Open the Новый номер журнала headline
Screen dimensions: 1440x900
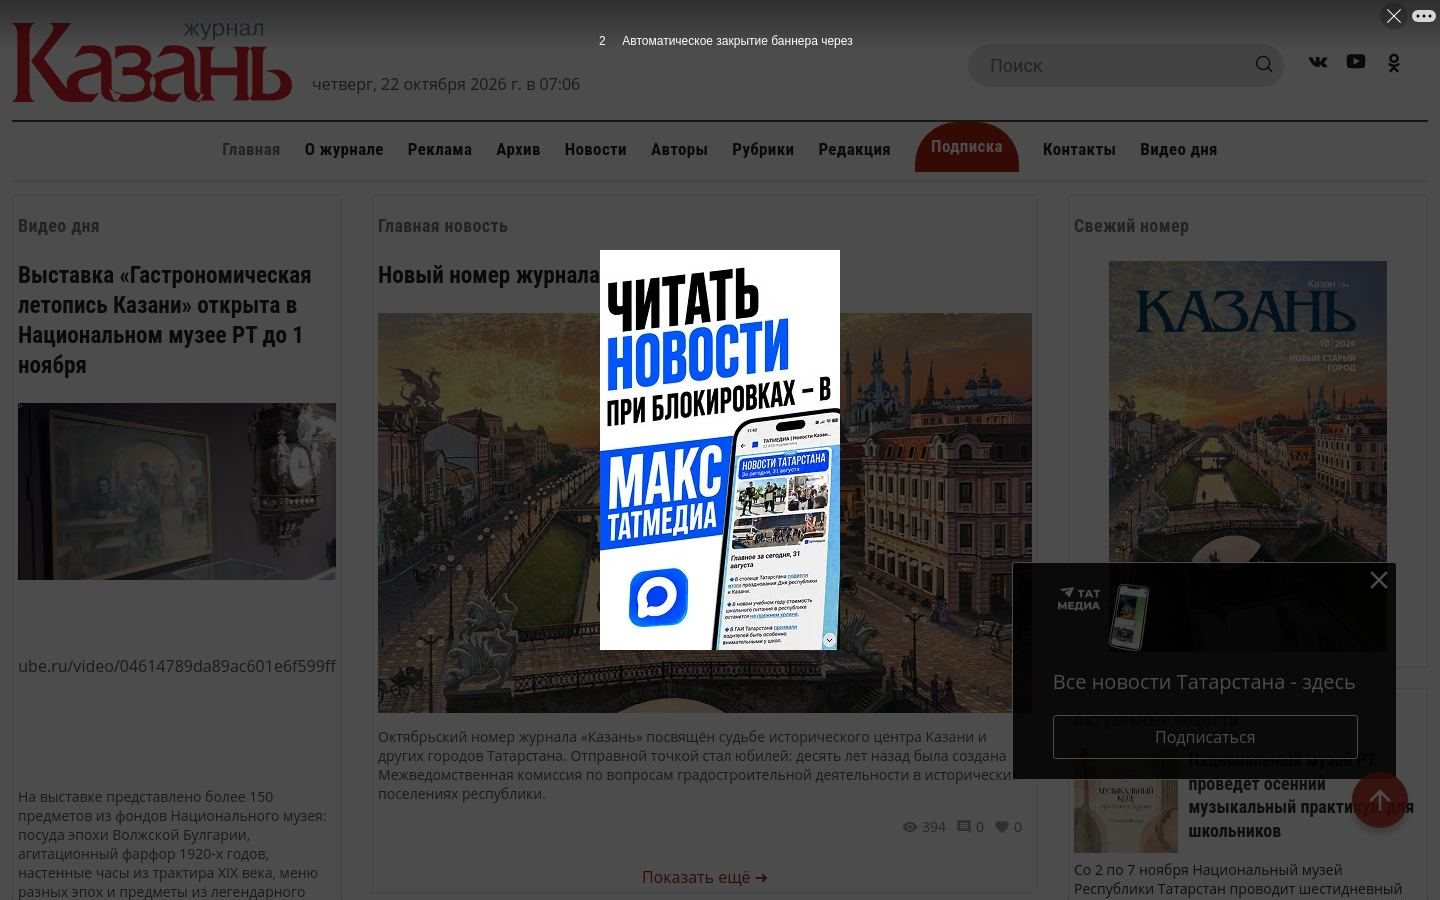pyautogui.click(x=489, y=275)
